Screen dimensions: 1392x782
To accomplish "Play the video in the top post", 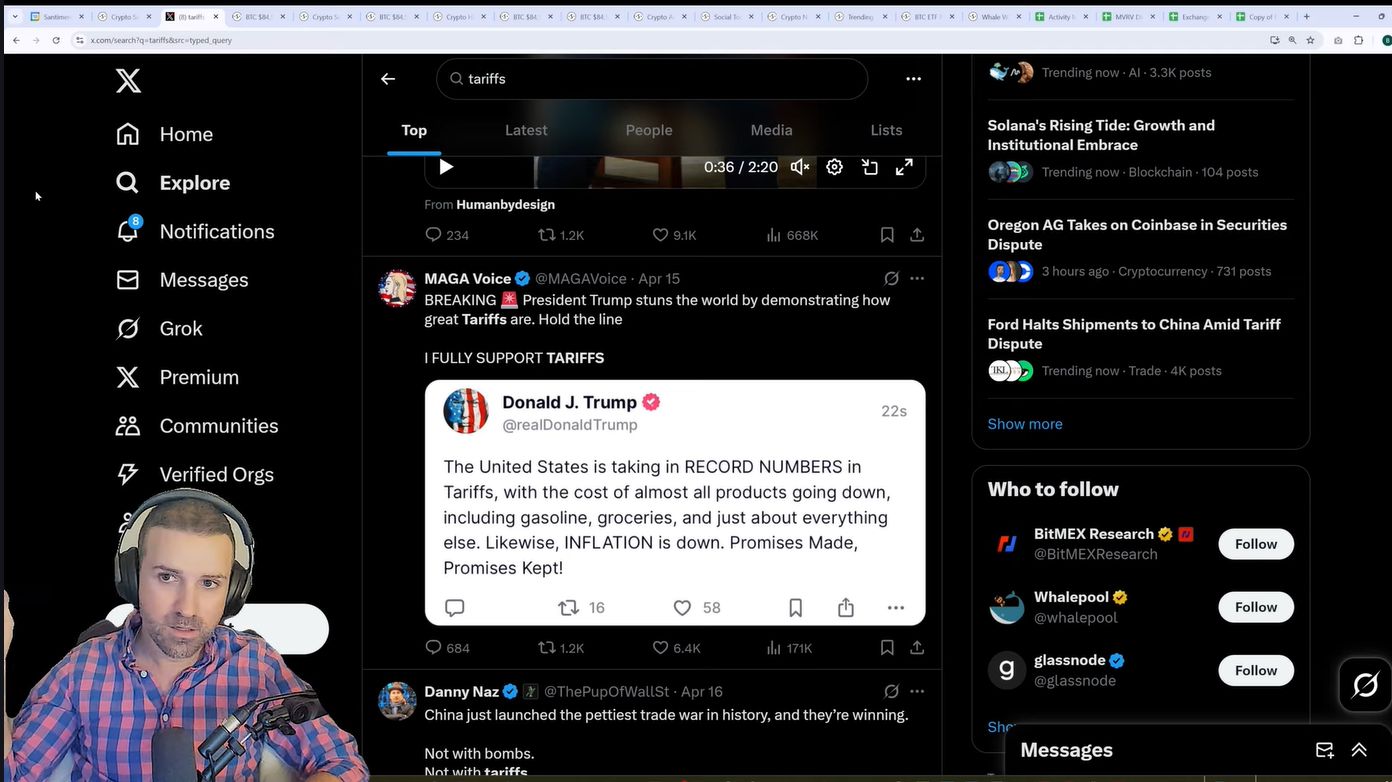I will 446,167.
